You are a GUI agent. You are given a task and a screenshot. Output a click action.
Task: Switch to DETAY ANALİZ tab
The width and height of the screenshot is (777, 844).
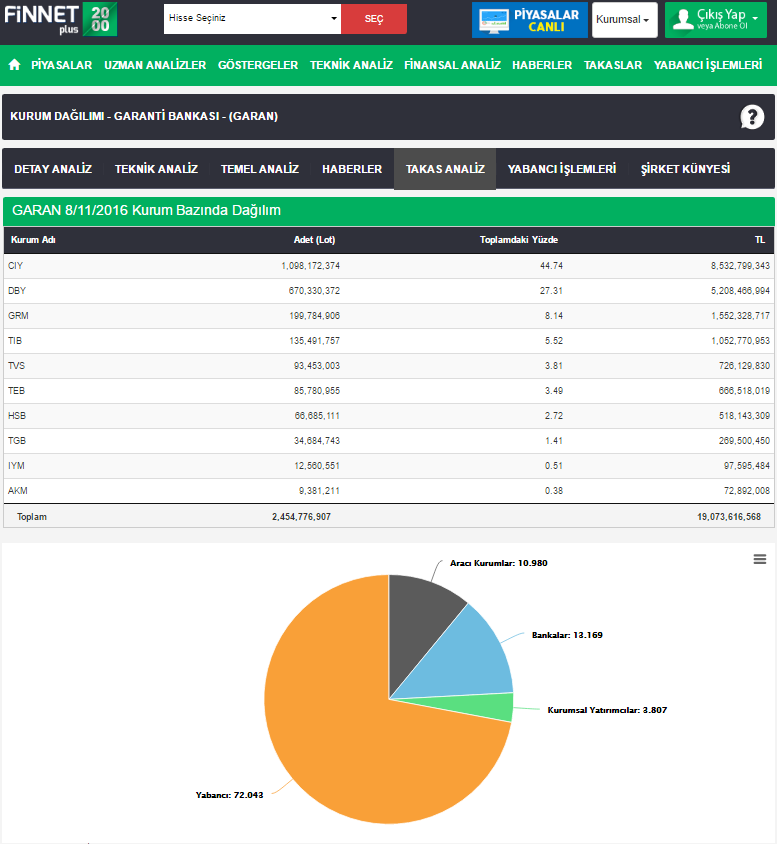(53, 169)
